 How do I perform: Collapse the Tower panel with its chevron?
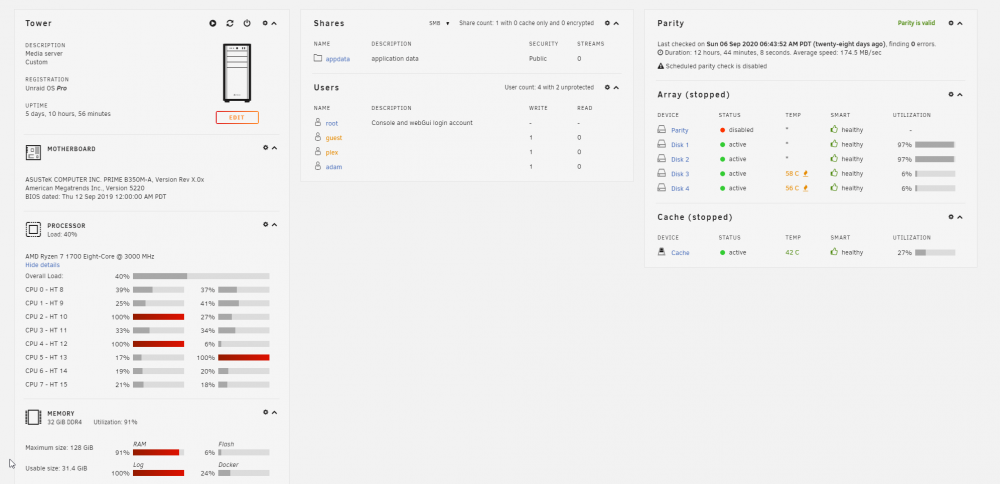(x=274, y=24)
